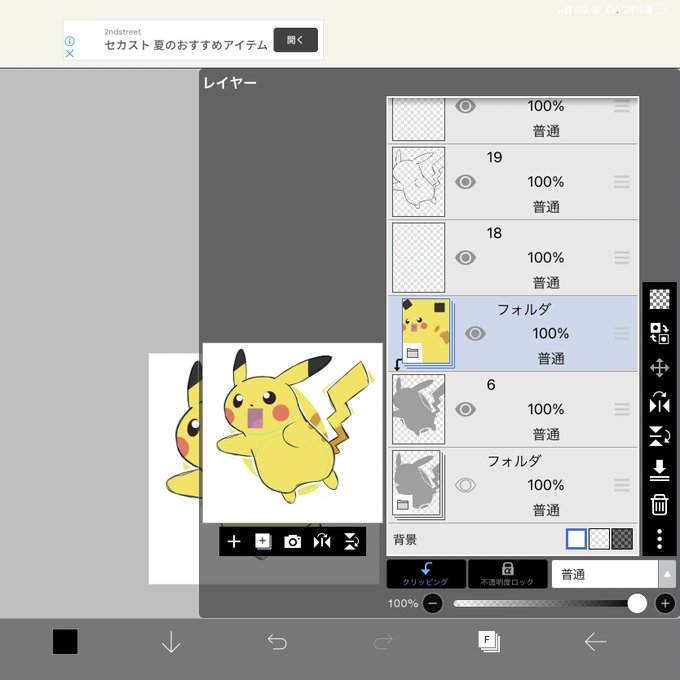This screenshot has height=680, width=680.
Task: Flip layer horizontally in right sidebar
Action: 659,402
